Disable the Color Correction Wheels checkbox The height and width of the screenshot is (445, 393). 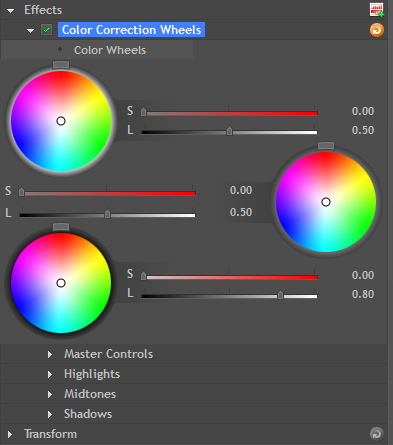[46, 30]
